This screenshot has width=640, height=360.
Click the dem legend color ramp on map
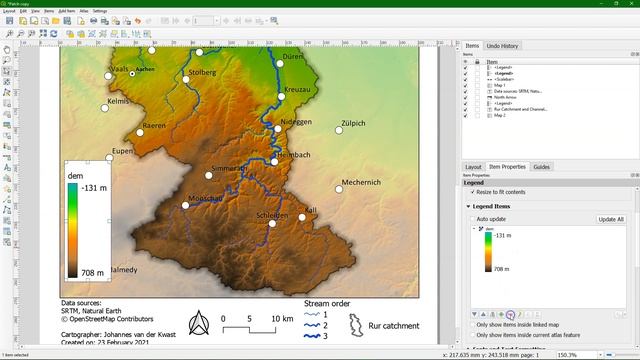point(72,231)
